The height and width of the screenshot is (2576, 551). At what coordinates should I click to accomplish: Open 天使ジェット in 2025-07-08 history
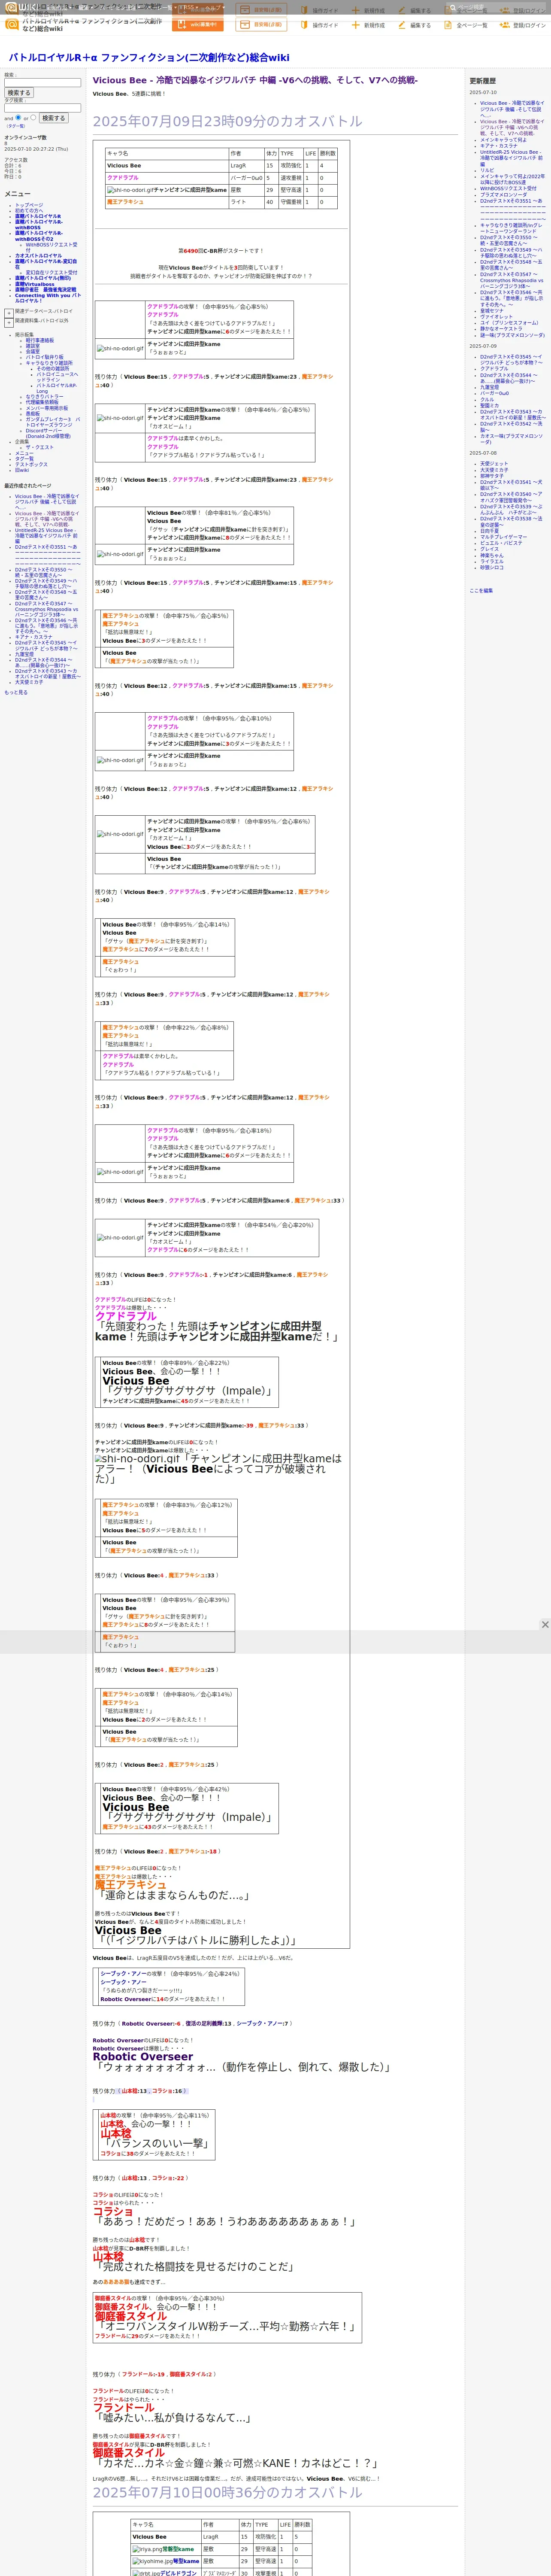point(494,464)
